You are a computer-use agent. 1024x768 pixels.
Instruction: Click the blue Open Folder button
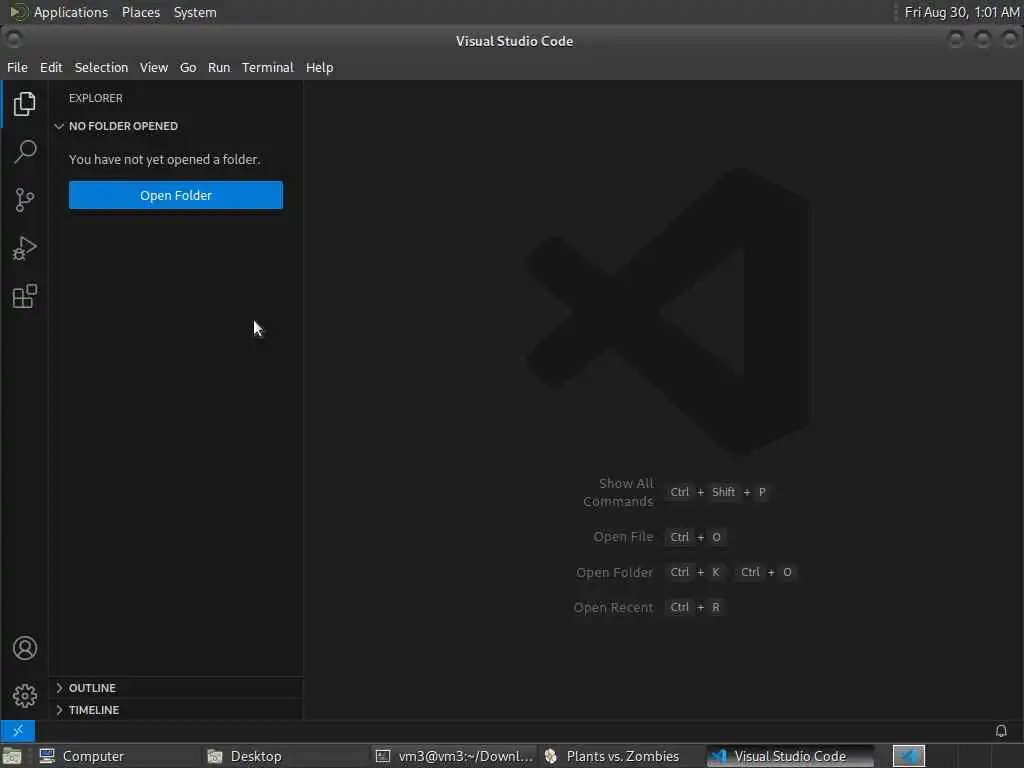(176, 195)
